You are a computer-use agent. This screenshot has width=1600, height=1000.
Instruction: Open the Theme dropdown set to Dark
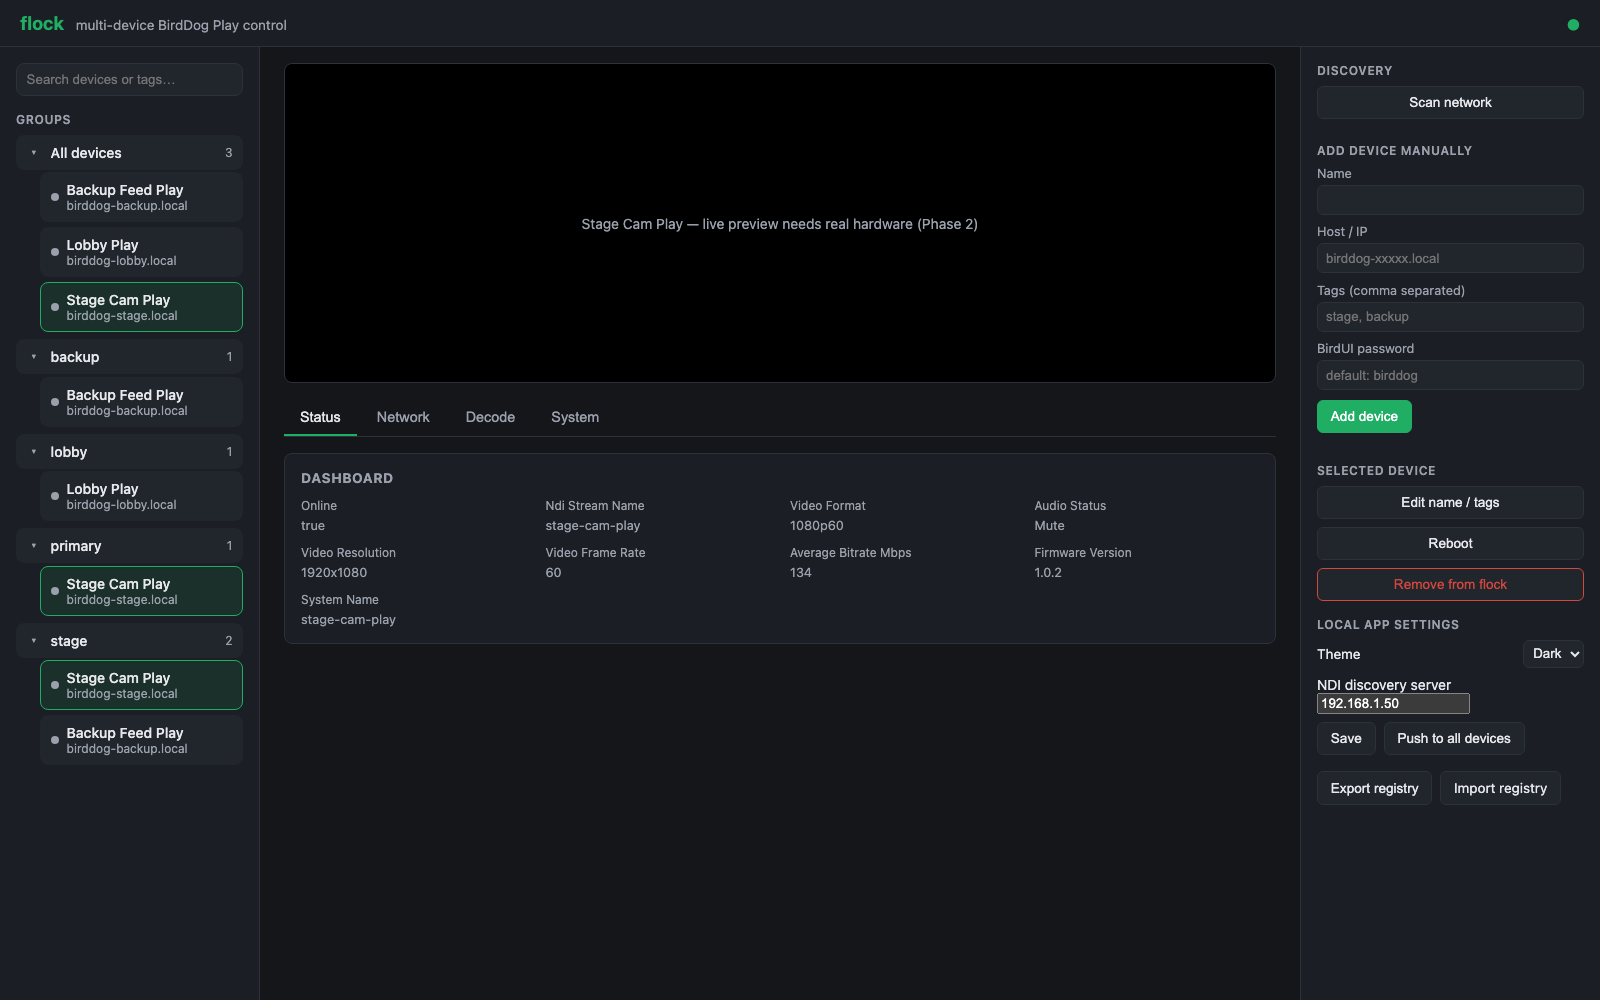pyautogui.click(x=1553, y=654)
